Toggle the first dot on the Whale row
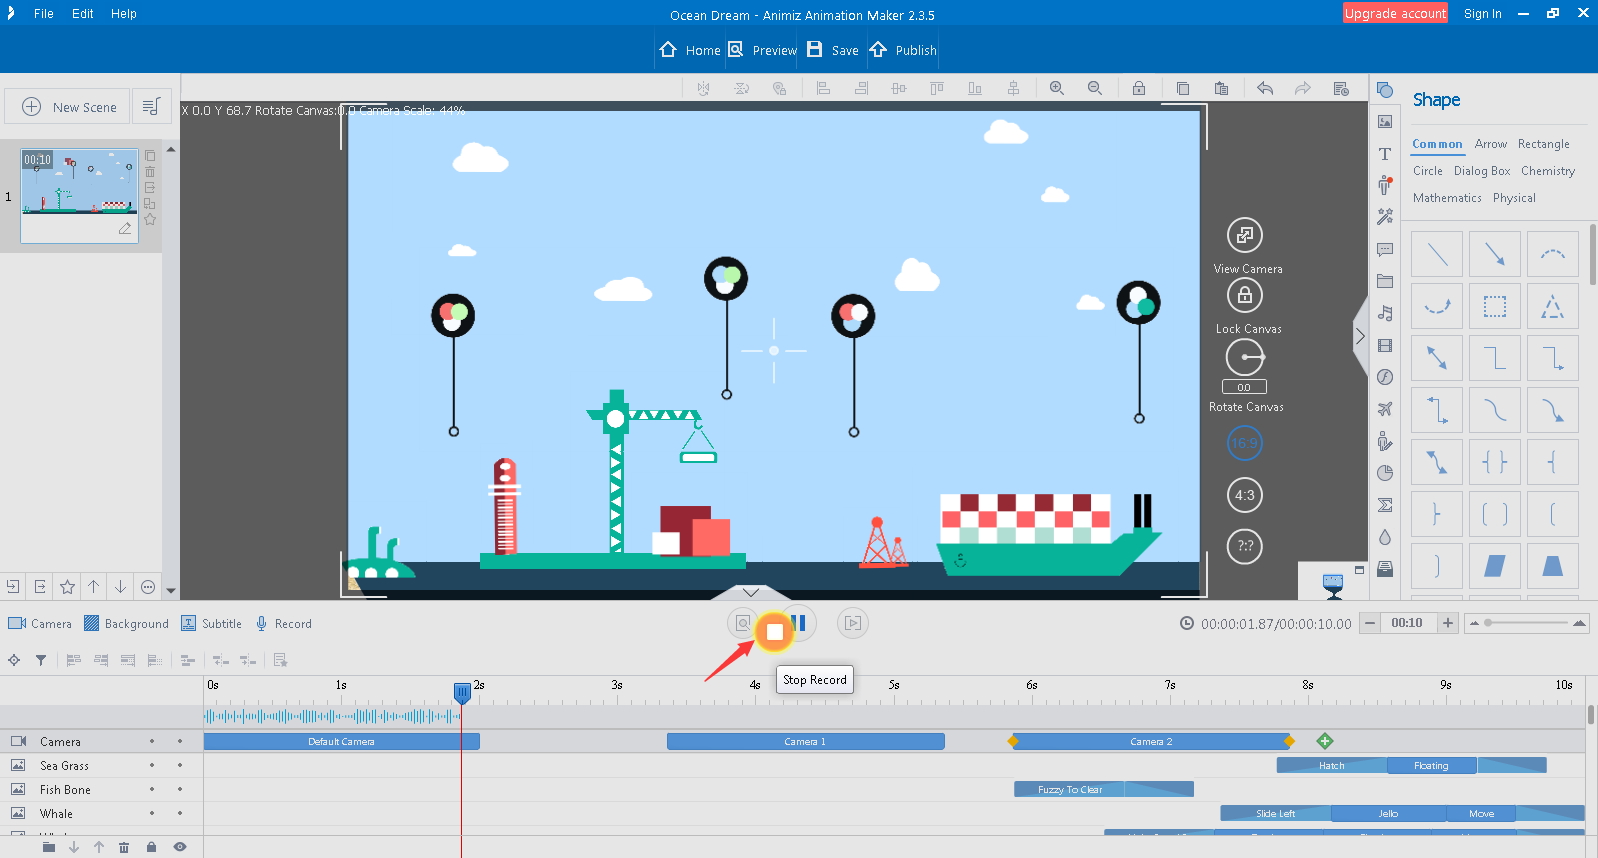Screen dimensions: 1598x858 (x=152, y=813)
